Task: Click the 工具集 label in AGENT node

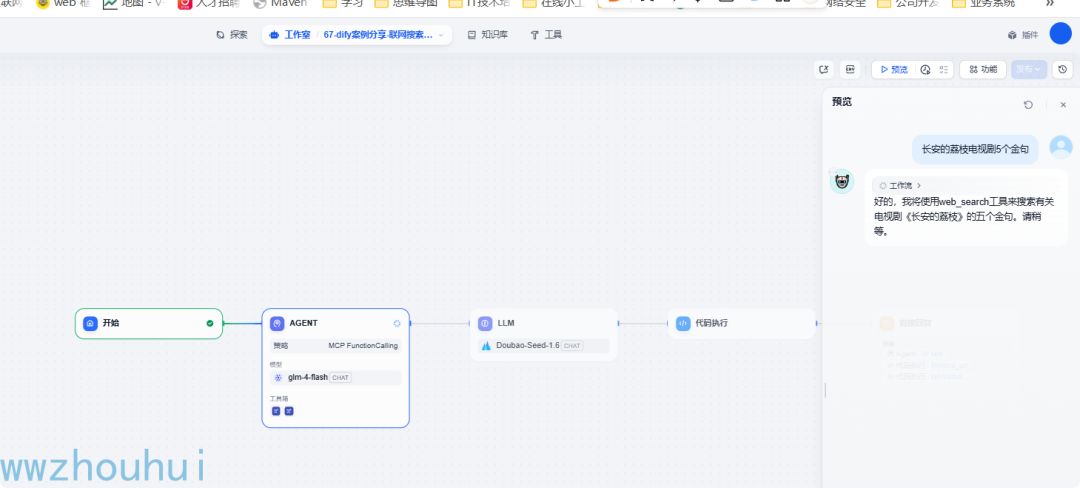Action: 279,399
